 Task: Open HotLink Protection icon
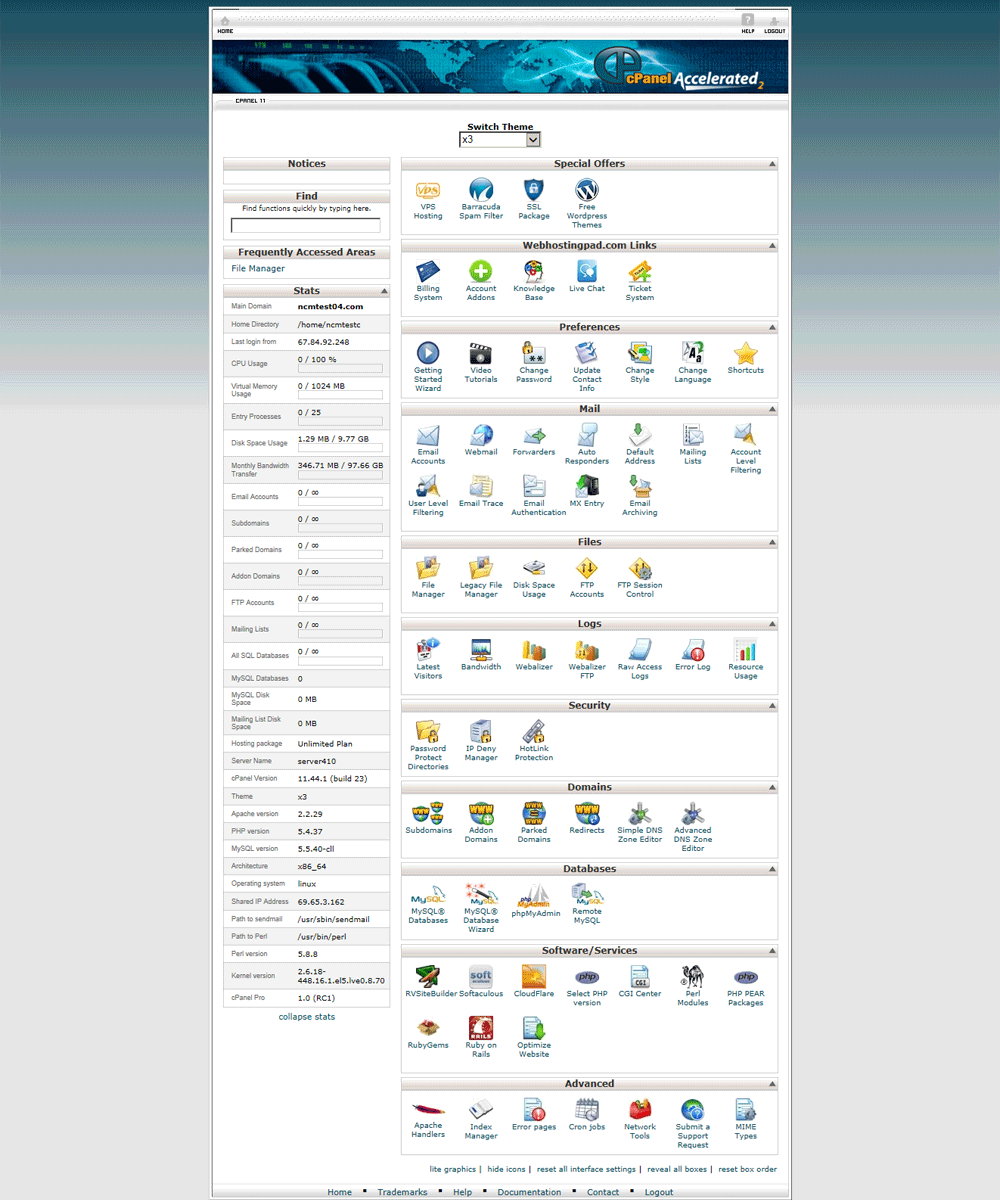tap(534, 732)
